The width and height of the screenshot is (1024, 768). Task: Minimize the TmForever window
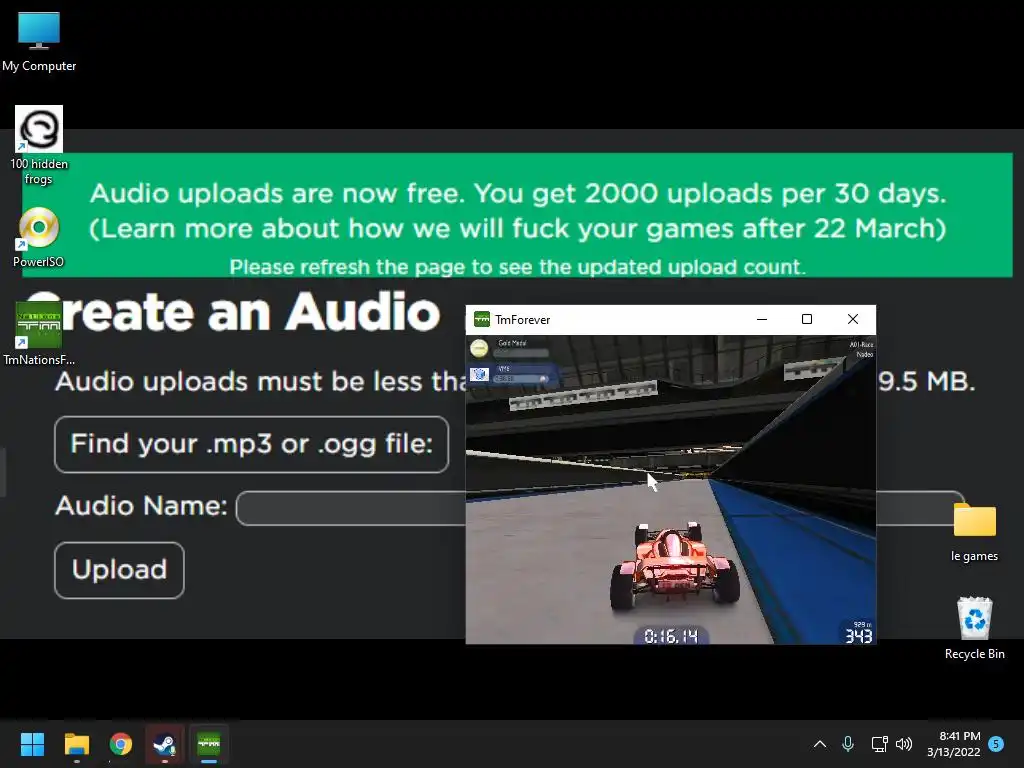tap(761, 319)
